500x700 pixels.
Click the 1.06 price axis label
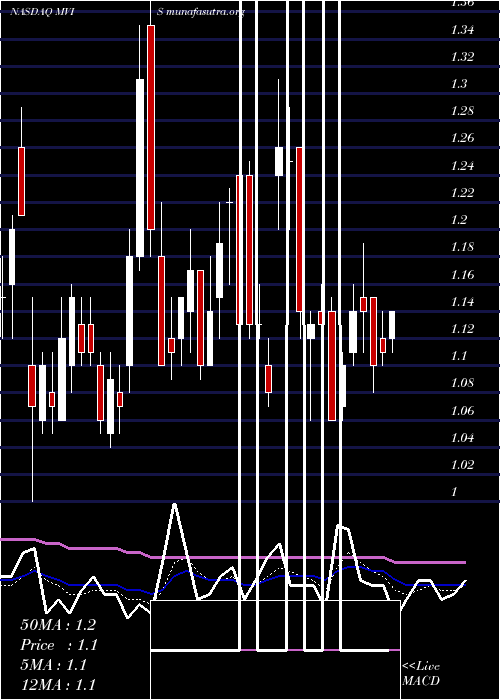[462, 411]
